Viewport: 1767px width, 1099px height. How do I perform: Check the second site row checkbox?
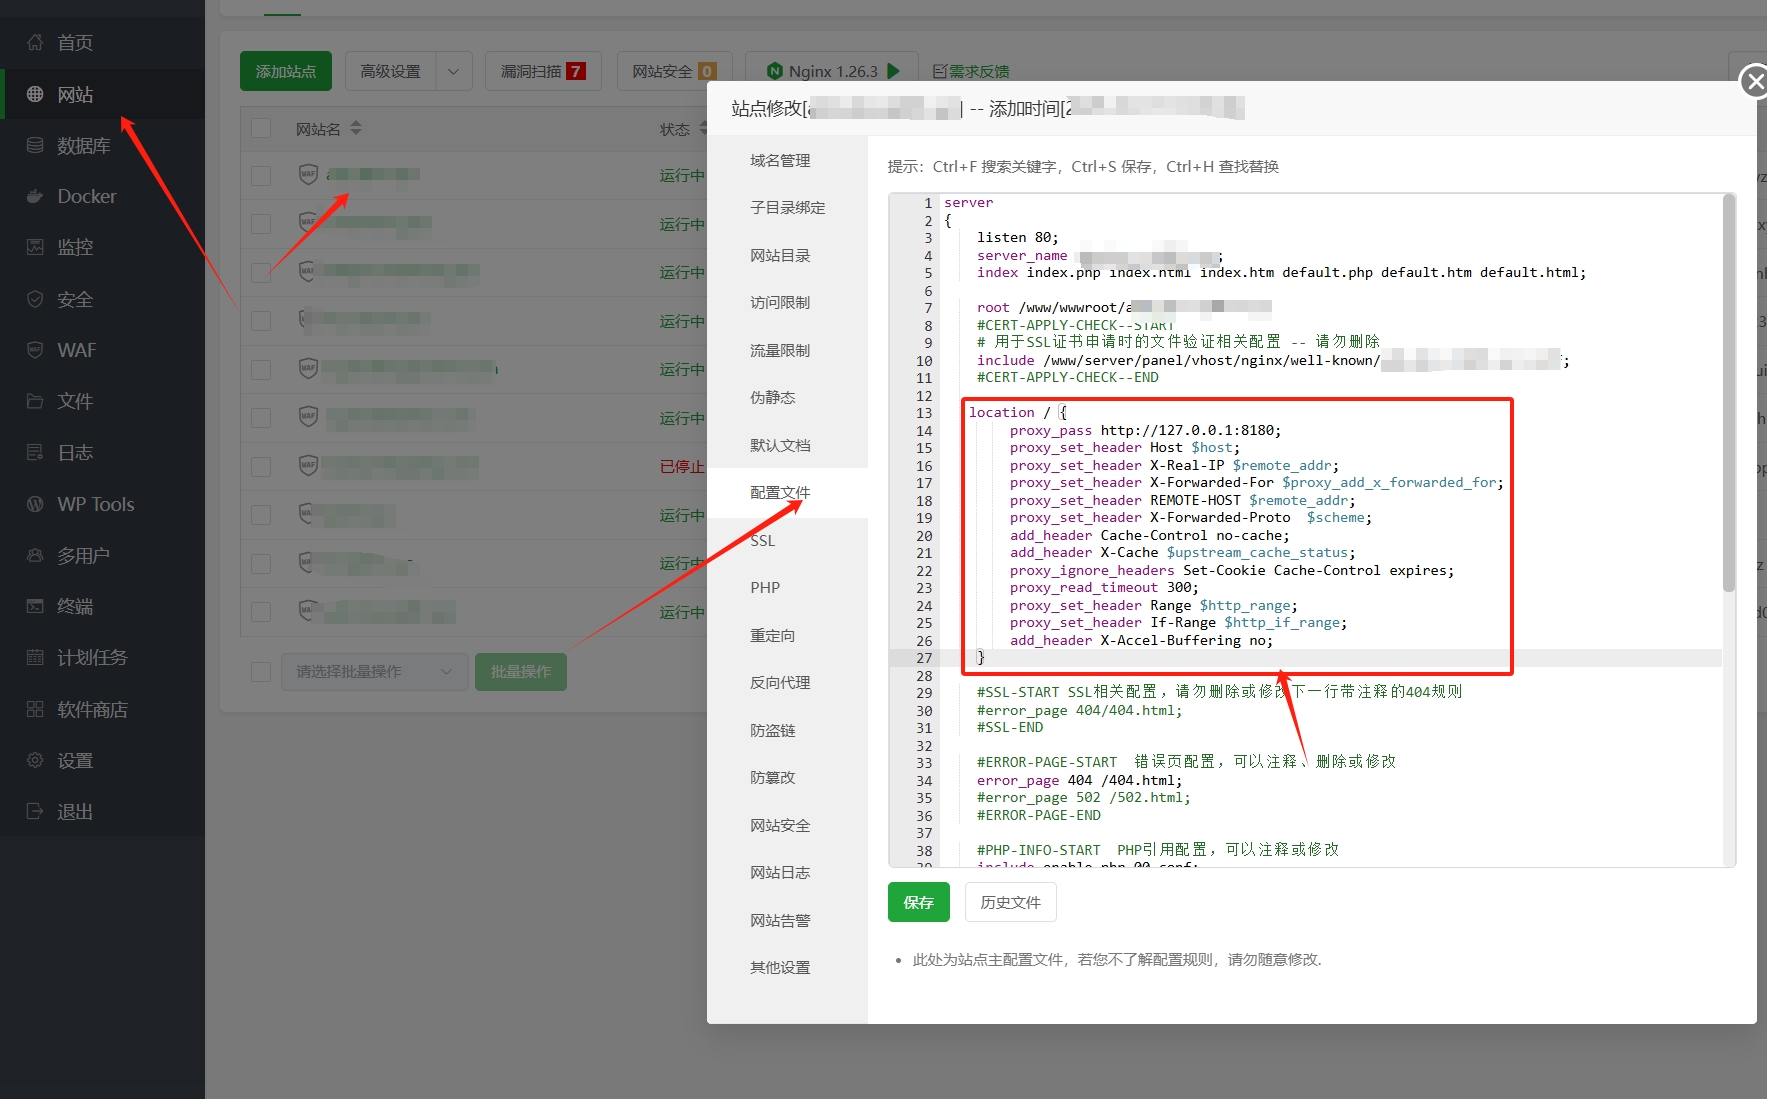click(x=261, y=224)
